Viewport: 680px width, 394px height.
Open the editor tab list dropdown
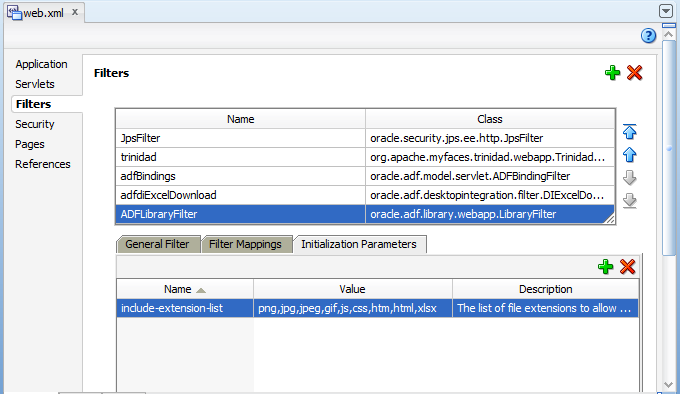666,11
